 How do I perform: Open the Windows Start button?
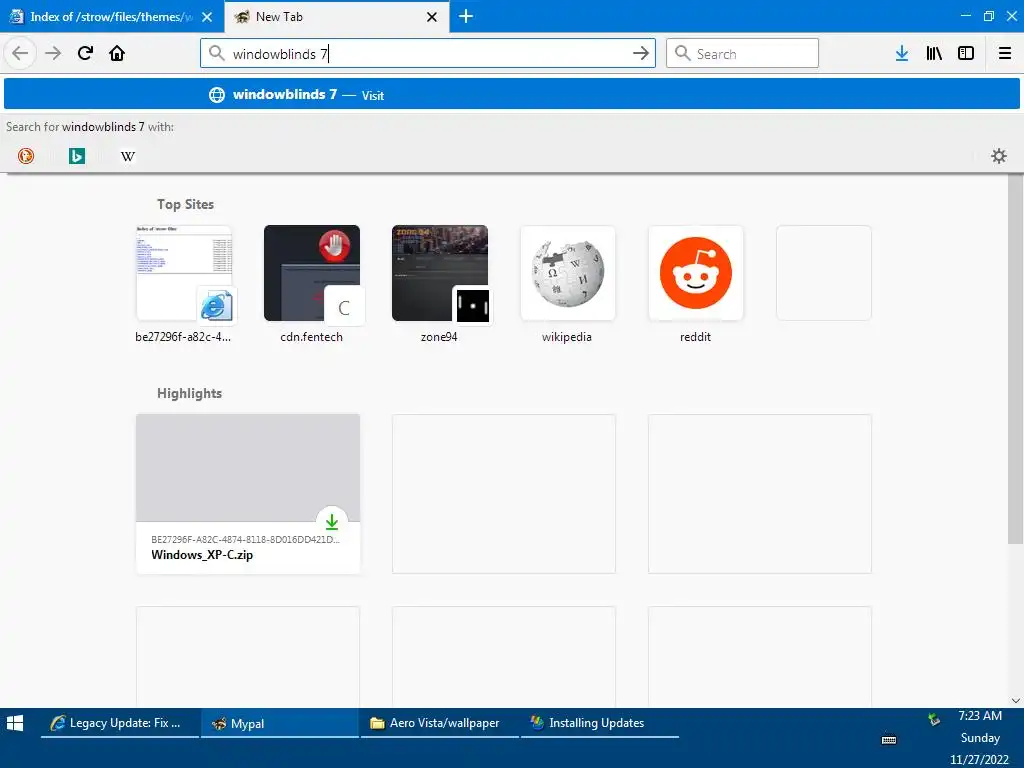pyautogui.click(x=15, y=723)
